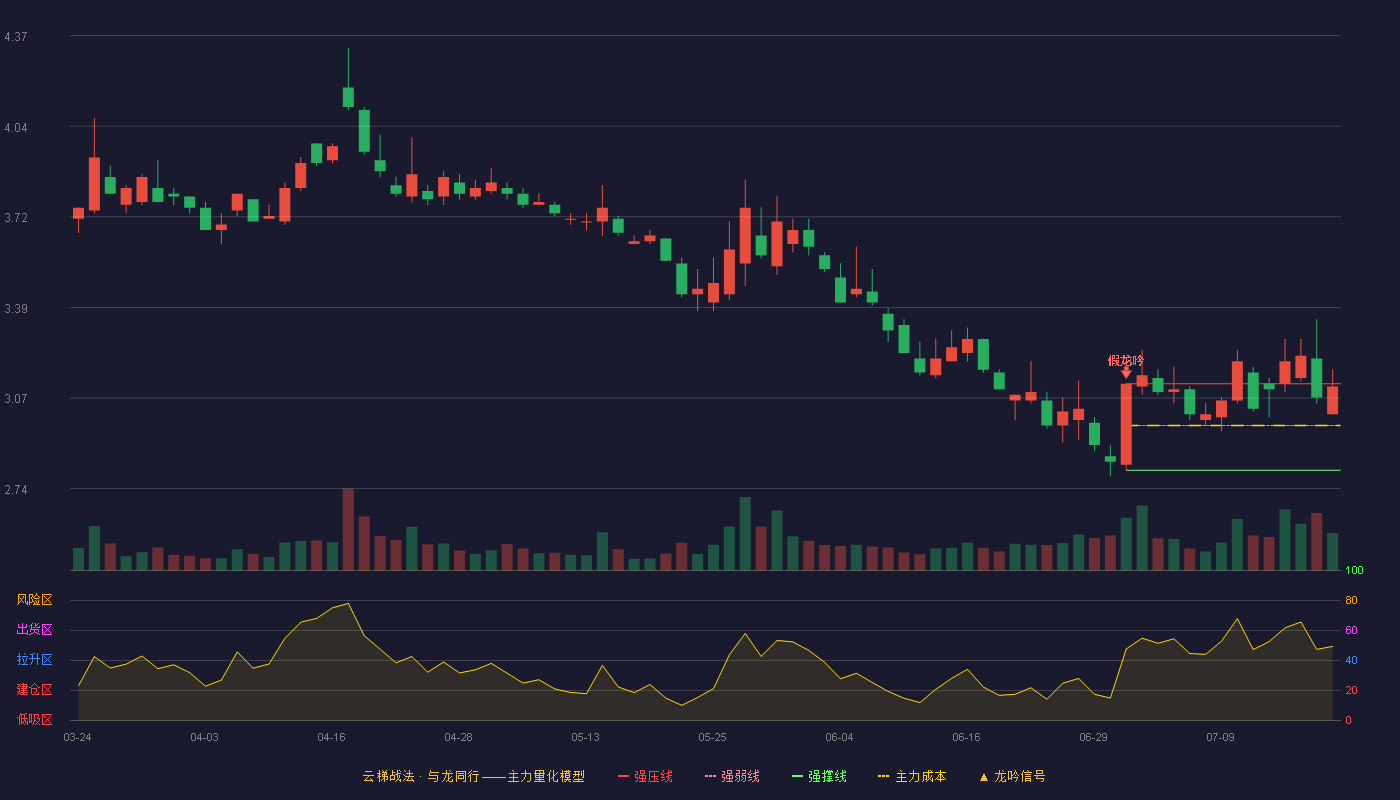Viewport: 1400px width, 800px height.
Task: Click the 3.39 price axis label
Action: pyautogui.click(x=16, y=309)
